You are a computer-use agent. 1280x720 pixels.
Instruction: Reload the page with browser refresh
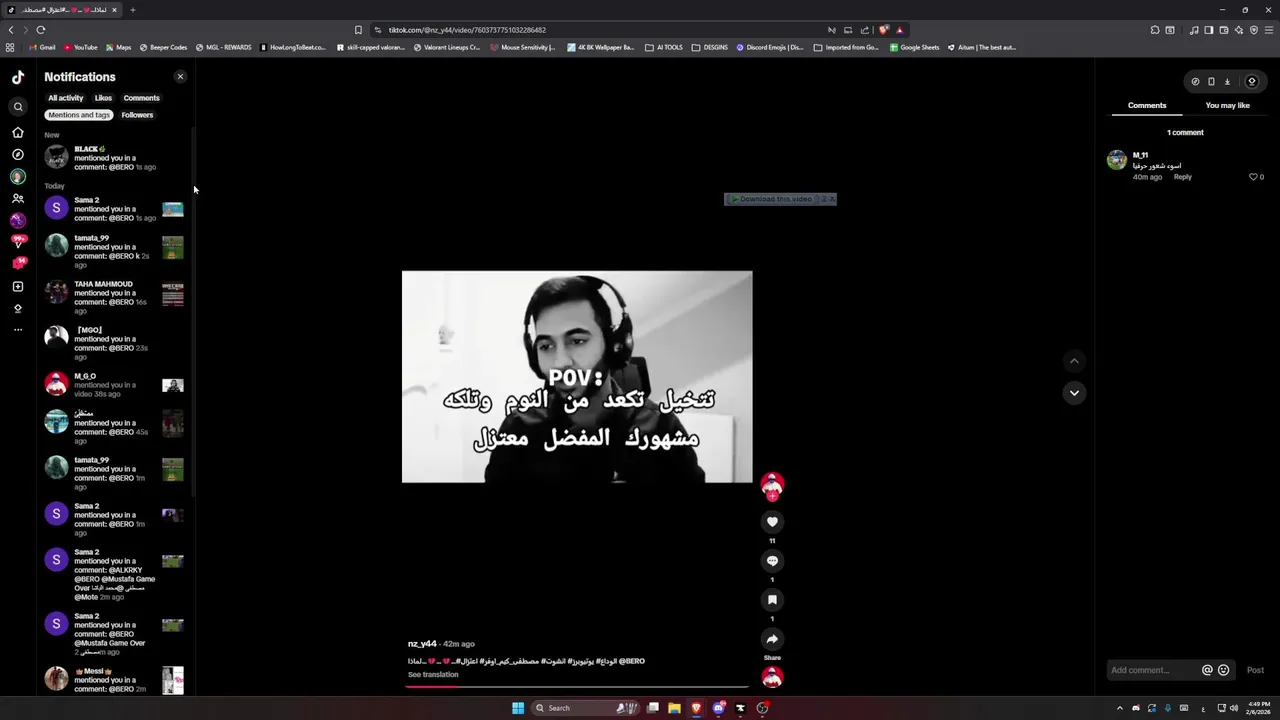(41, 30)
